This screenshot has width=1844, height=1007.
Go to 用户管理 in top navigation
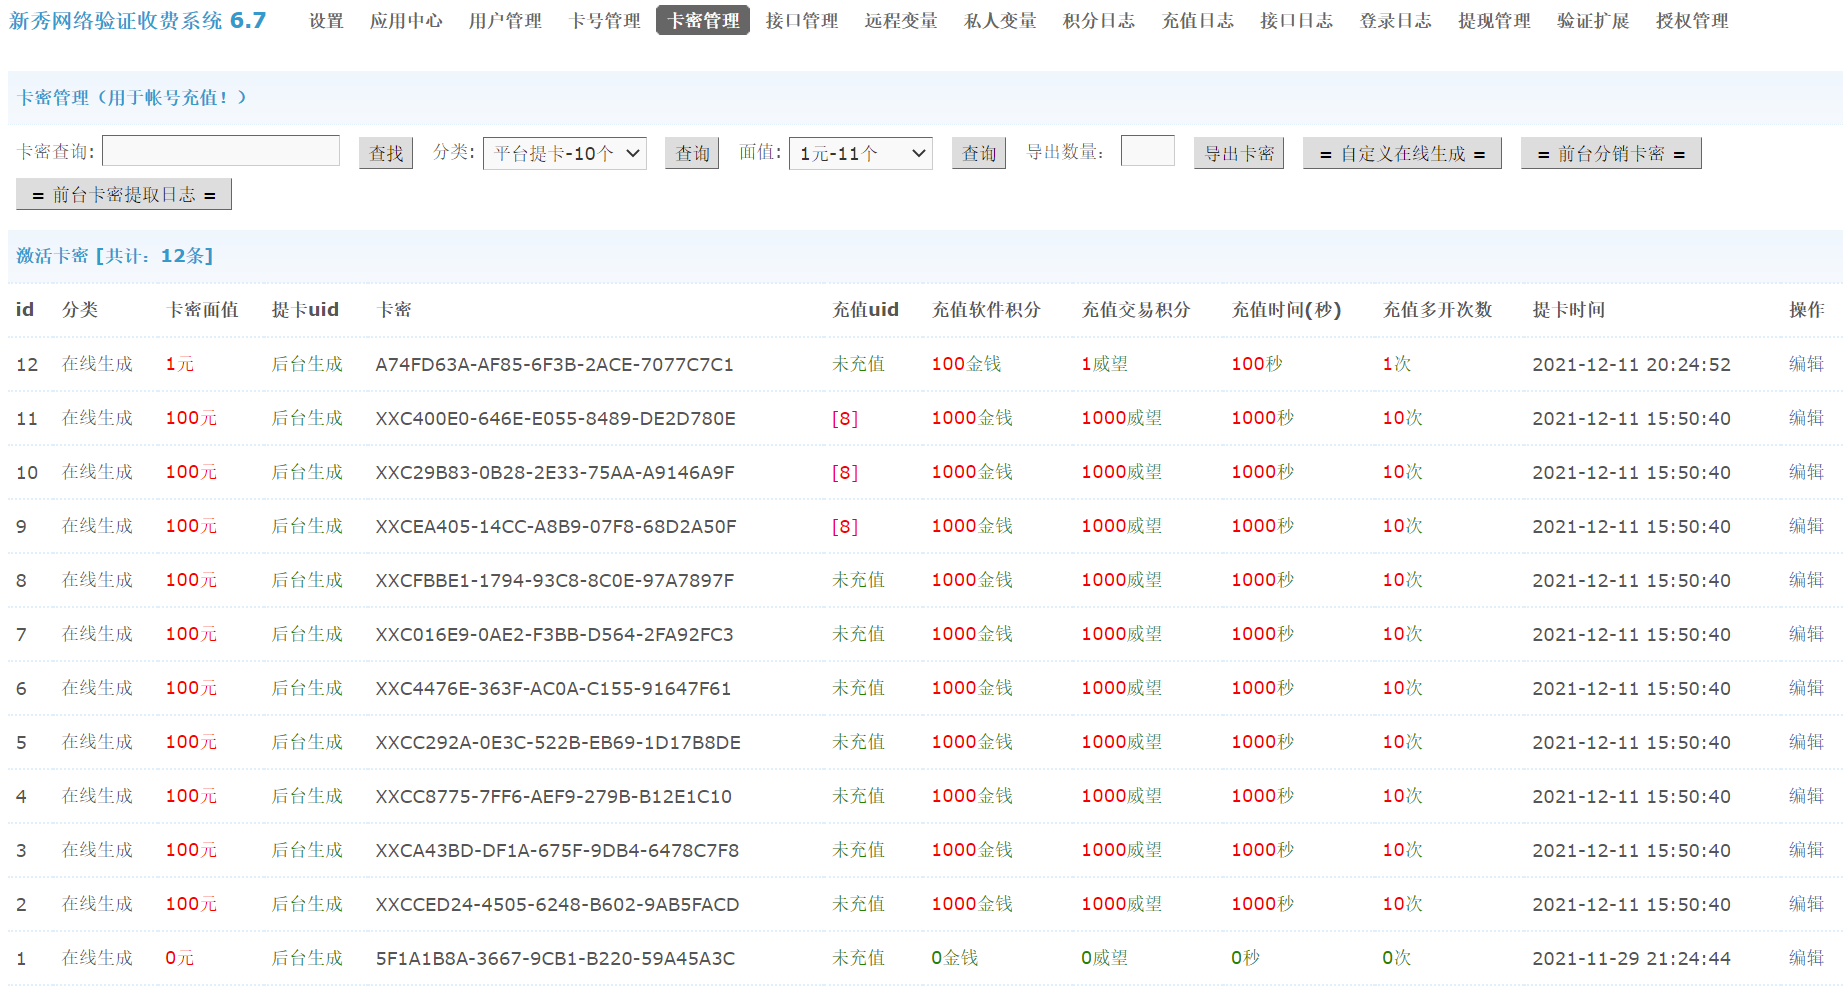tap(505, 21)
